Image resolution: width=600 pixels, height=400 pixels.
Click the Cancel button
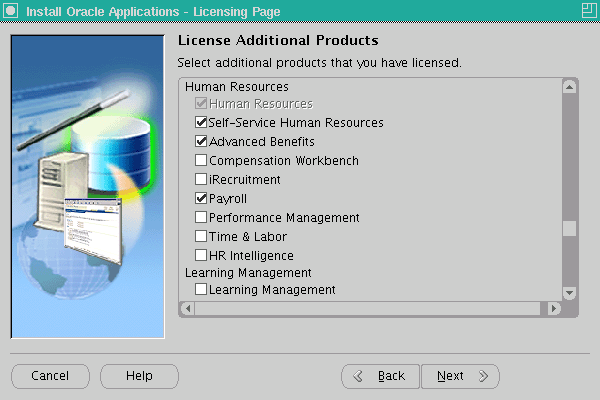pos(50,376)
